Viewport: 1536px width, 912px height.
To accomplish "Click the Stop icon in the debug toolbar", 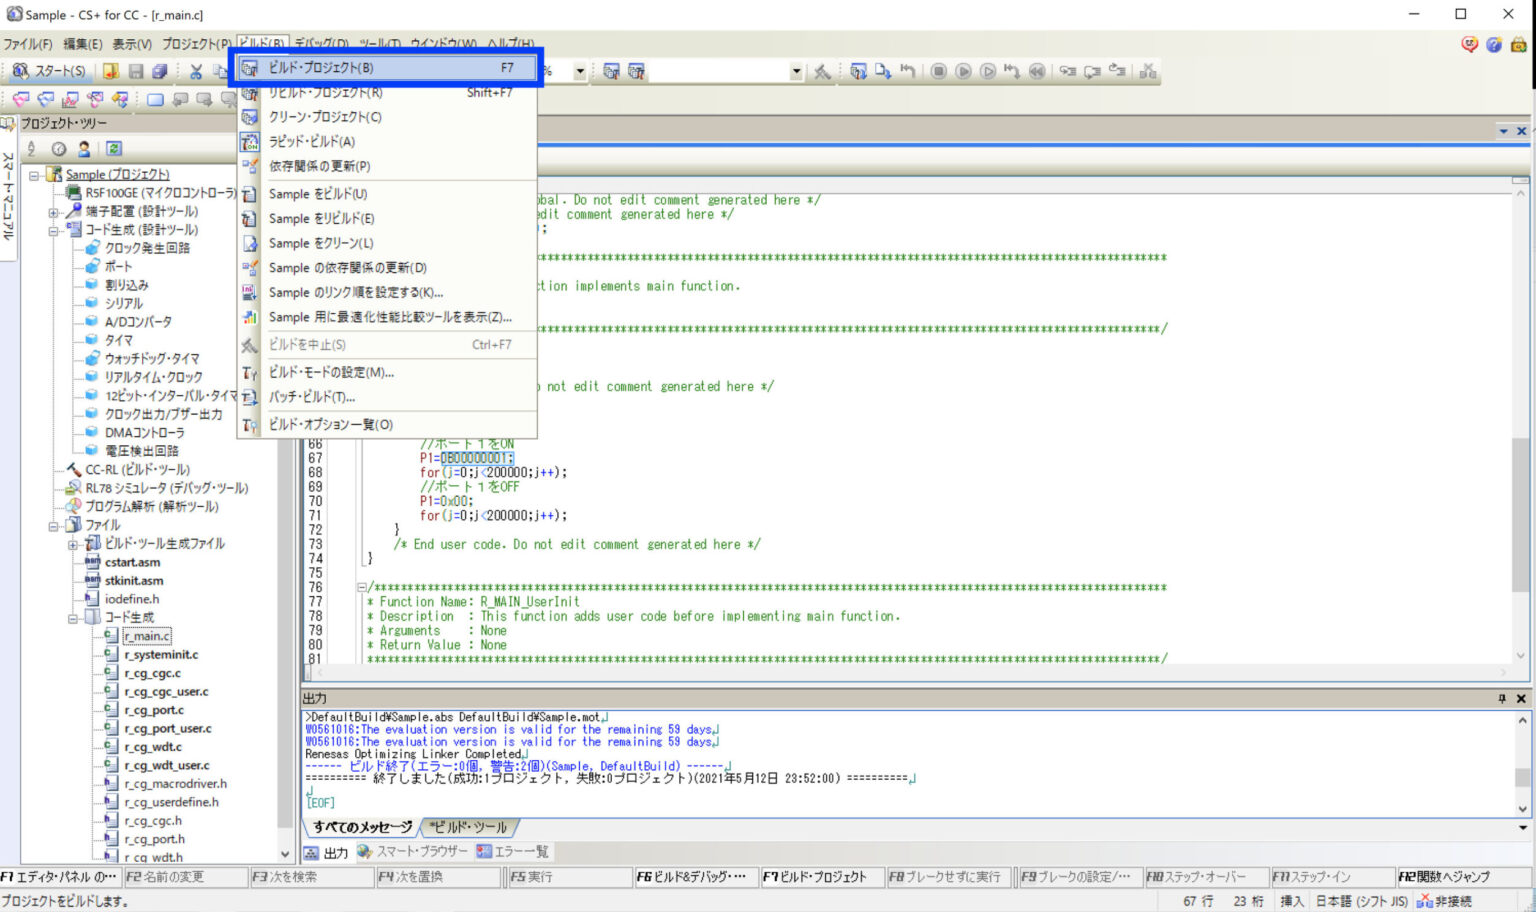I will coord(937,70).
